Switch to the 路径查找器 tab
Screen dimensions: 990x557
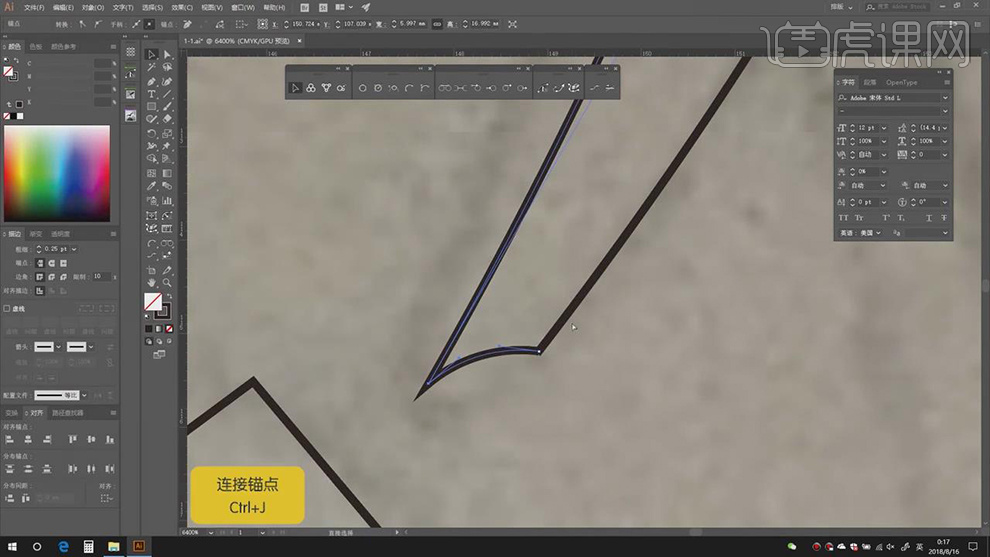point(68,412)
